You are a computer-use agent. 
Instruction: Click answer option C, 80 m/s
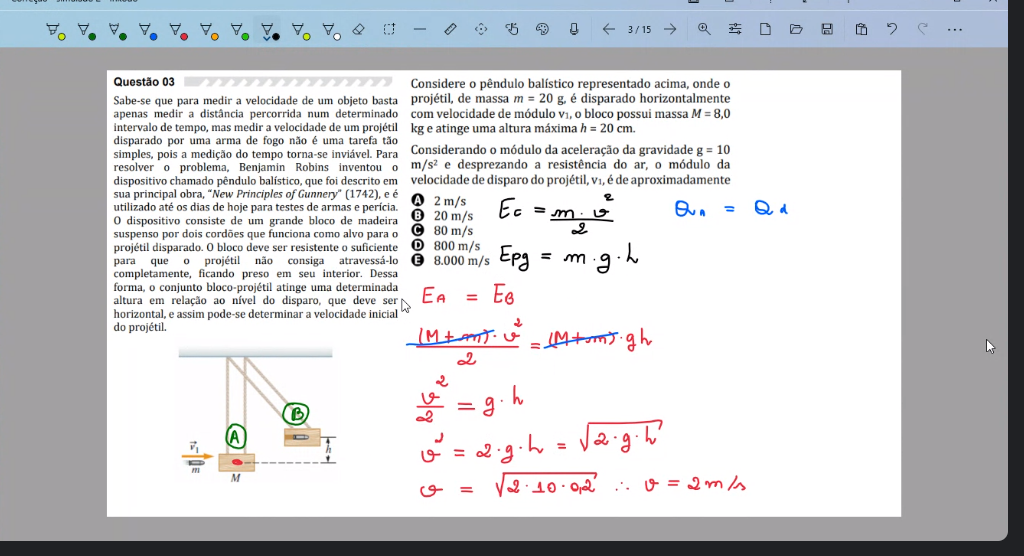coord(443,231)
